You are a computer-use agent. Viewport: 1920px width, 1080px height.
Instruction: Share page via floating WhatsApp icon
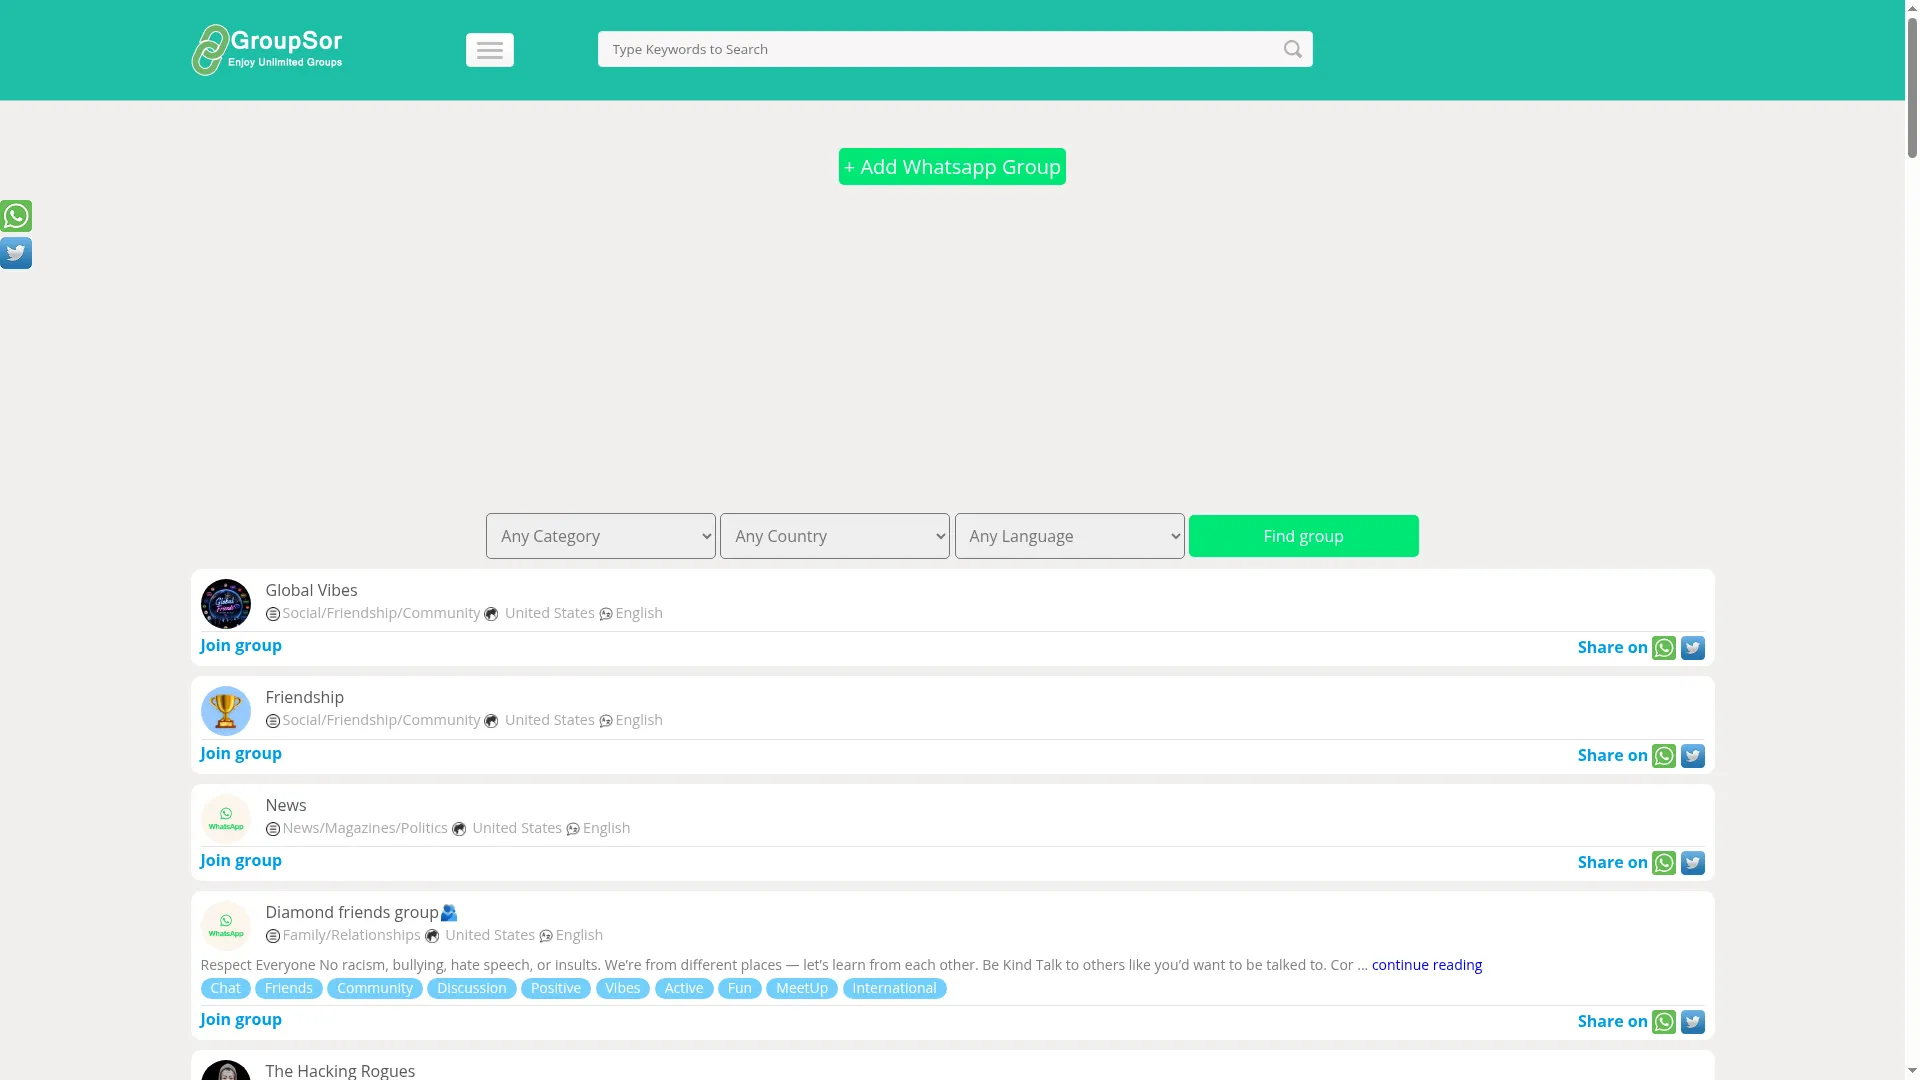pos(16,216)
